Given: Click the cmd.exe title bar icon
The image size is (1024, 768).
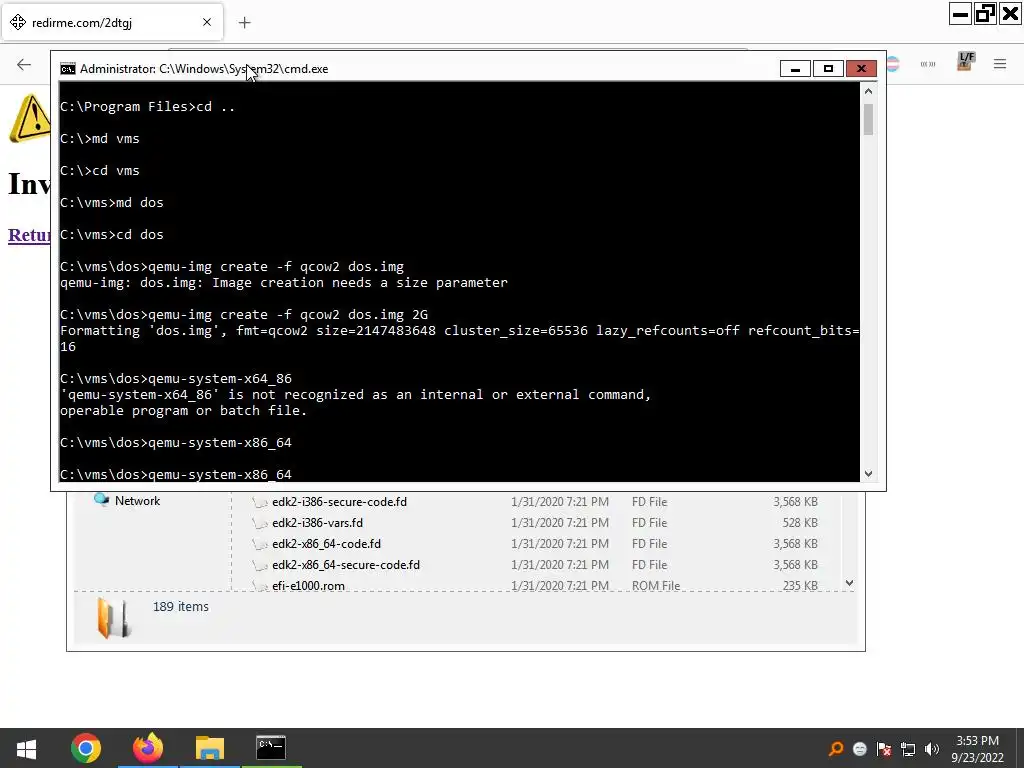Looking at the screenshot, I should (67, 69).
